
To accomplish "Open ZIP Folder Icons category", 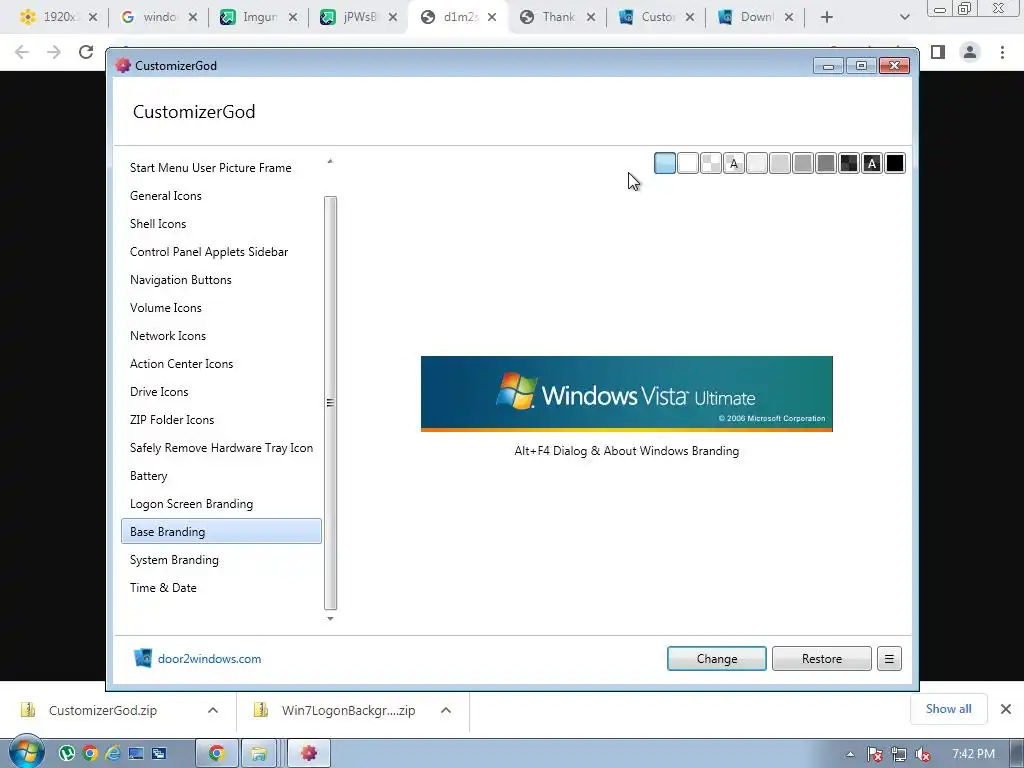I will click(221, 421).
